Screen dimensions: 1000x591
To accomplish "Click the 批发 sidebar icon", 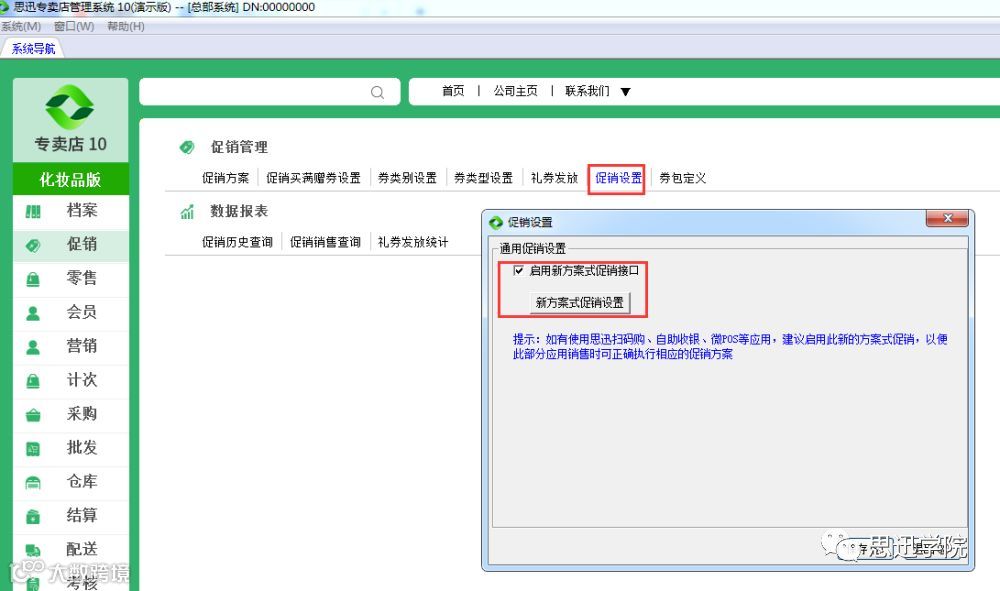I will [33, 449].
